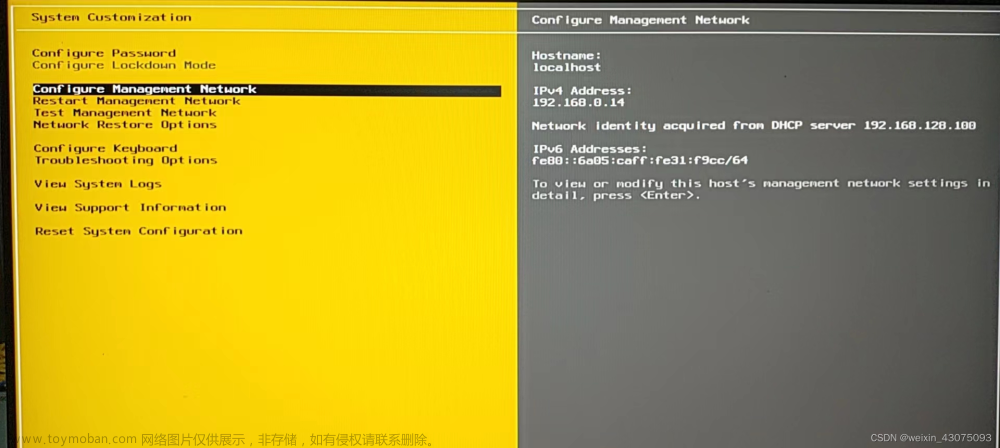1000x448 pixels.
Task: Select Configure Password menu entry
Action: tap(104, 53)
